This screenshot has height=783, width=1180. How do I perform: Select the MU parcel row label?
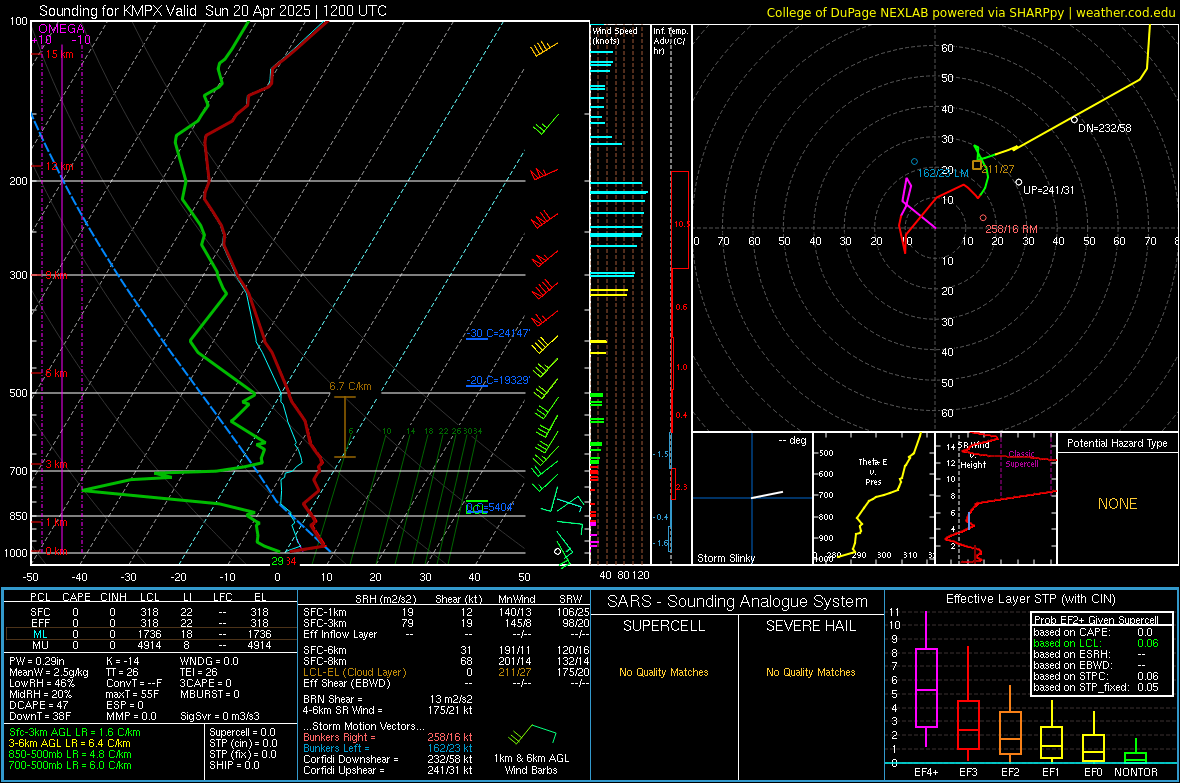pos(40,644)
